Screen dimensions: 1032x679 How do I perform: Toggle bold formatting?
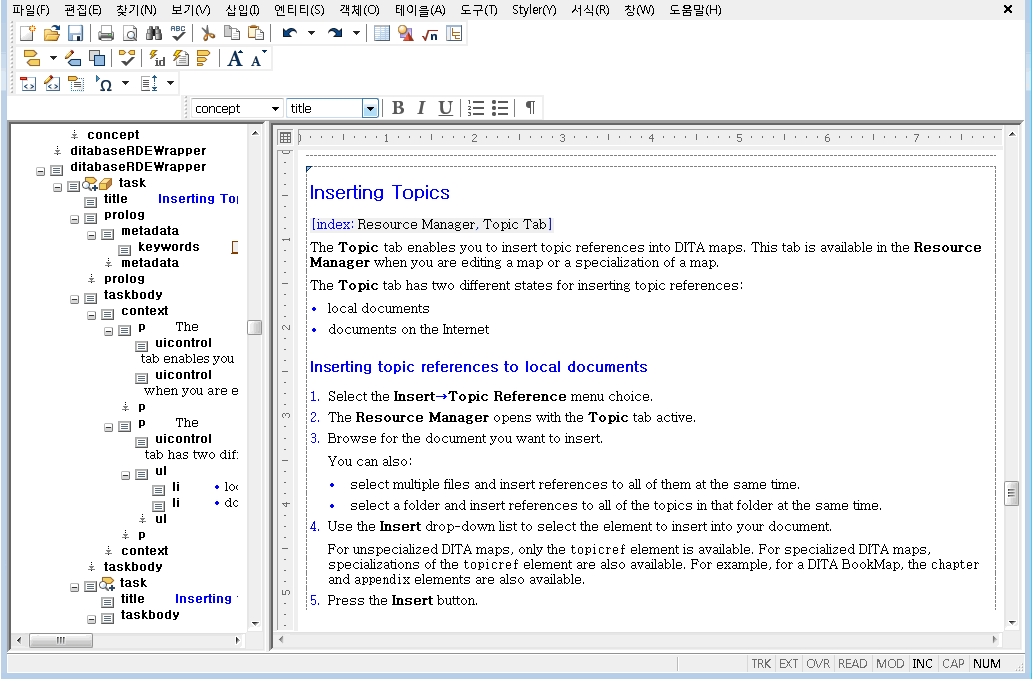pyautogui.click(x=398, y=108)
